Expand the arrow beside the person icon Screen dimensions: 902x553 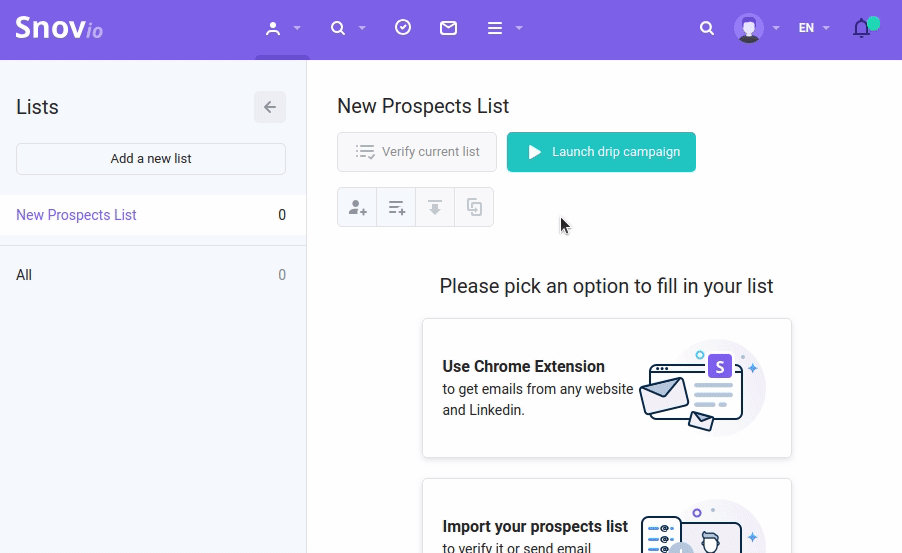pyautogui.click(x=297, y=28)
